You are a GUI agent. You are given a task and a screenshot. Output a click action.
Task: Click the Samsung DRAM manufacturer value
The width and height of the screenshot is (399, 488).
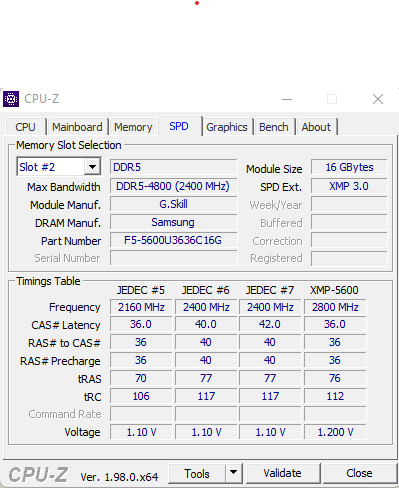coord(173,222)
